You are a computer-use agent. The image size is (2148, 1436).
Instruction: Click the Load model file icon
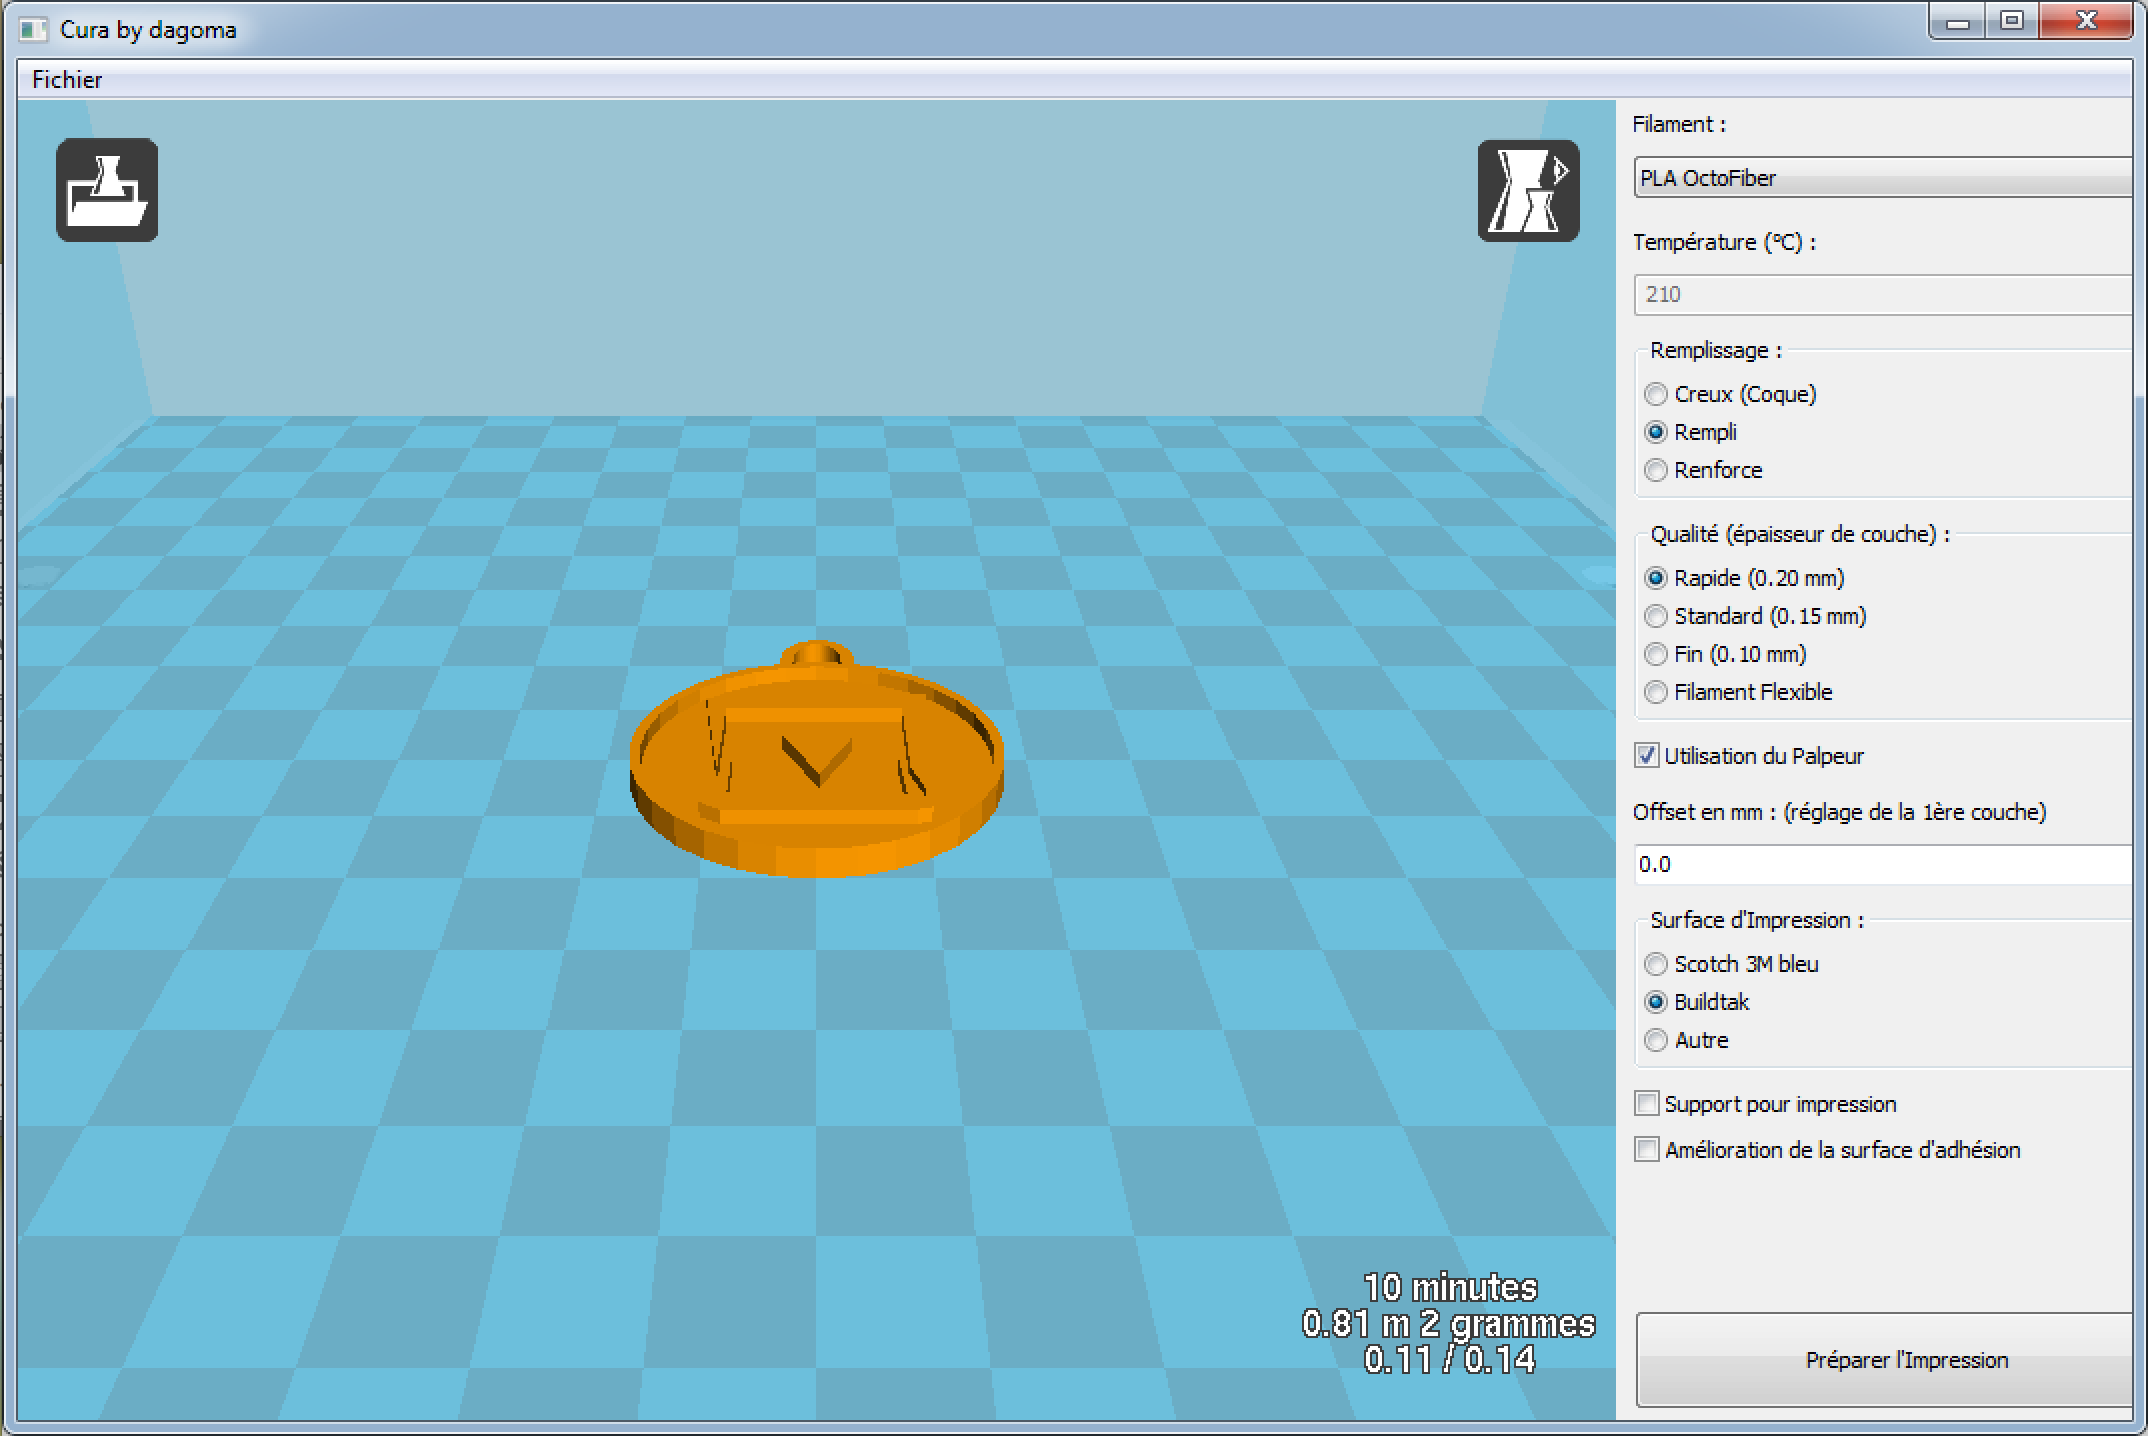click(107, 190)
